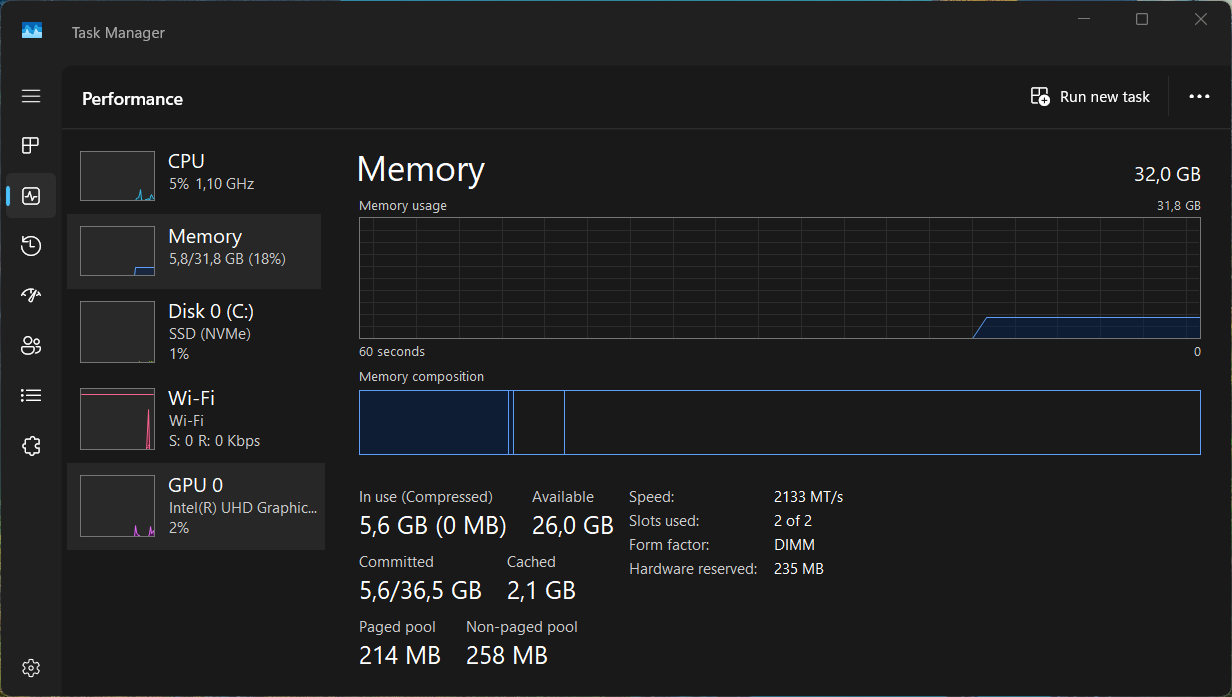Open the Details list page icon
The height and width of the screenshot is (697, 1232).
[31, 396]
